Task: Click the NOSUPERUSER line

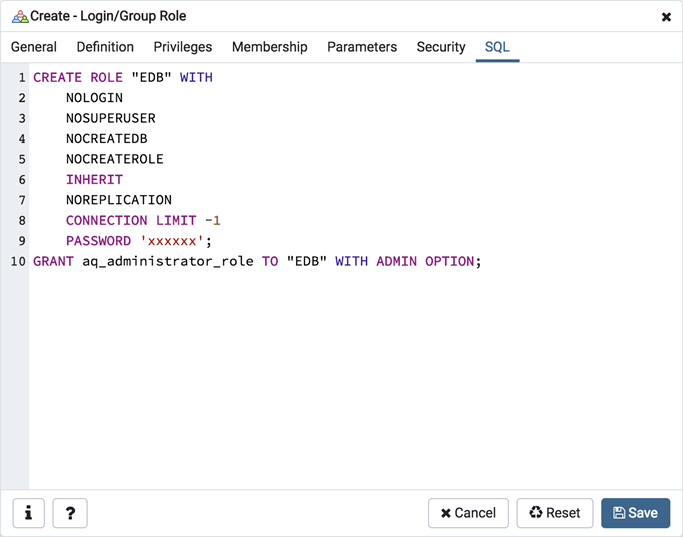Action: [111, 118]
